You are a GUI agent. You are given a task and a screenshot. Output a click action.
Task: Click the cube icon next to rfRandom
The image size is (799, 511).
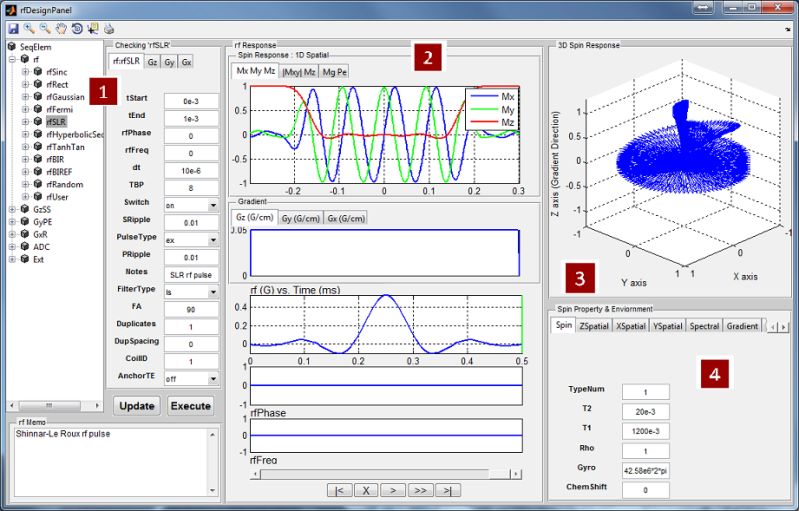coord(38,184)
